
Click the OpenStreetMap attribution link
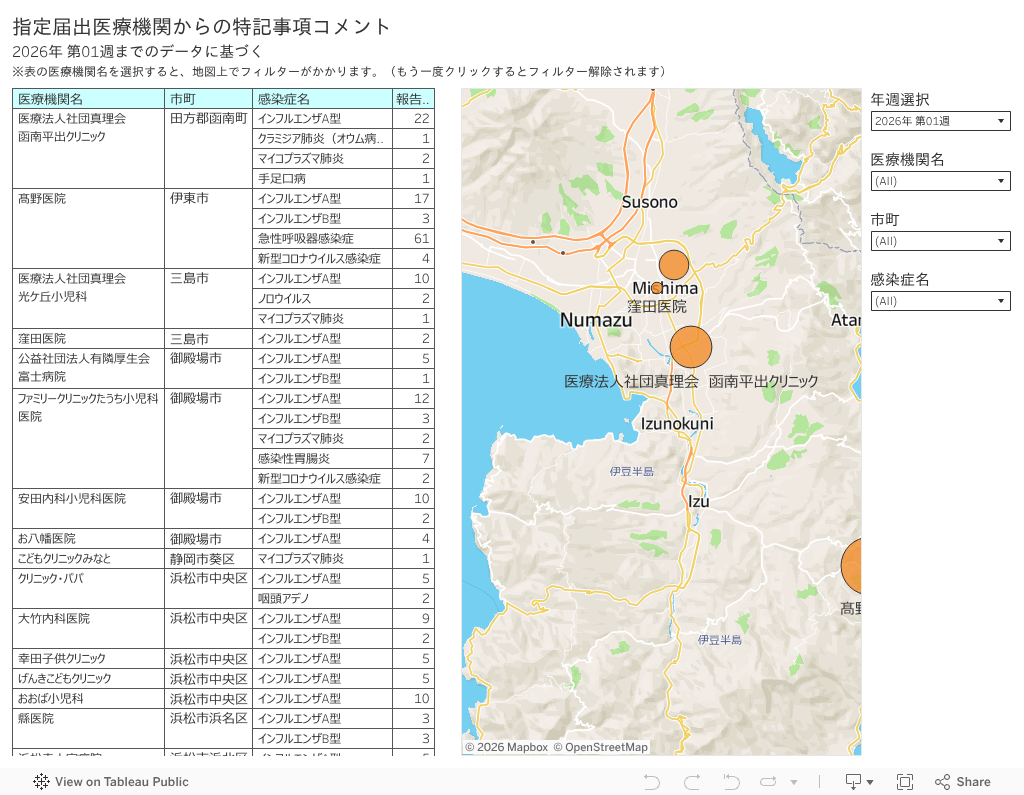coord(600,747)
